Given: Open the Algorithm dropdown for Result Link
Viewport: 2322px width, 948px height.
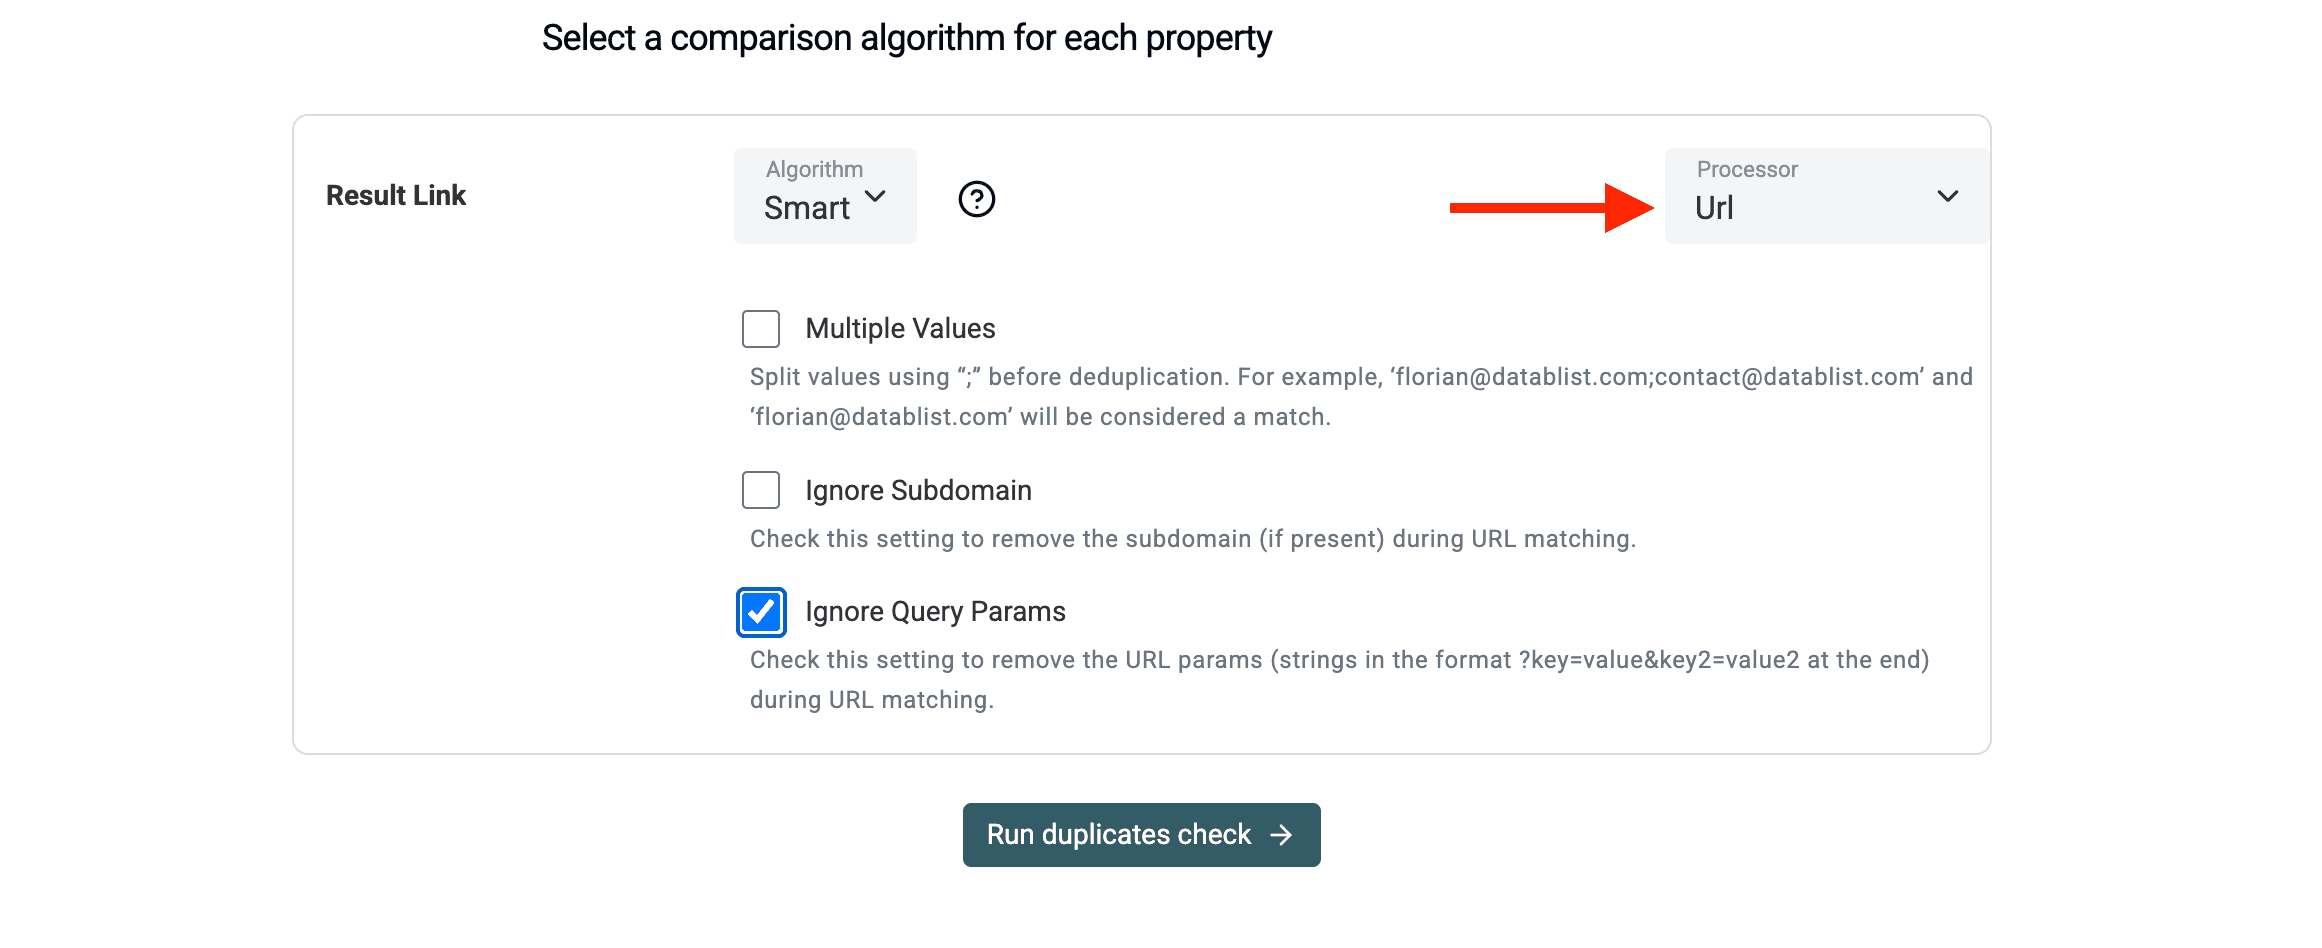Looking at the screenshot, I should tap(825, 196).
